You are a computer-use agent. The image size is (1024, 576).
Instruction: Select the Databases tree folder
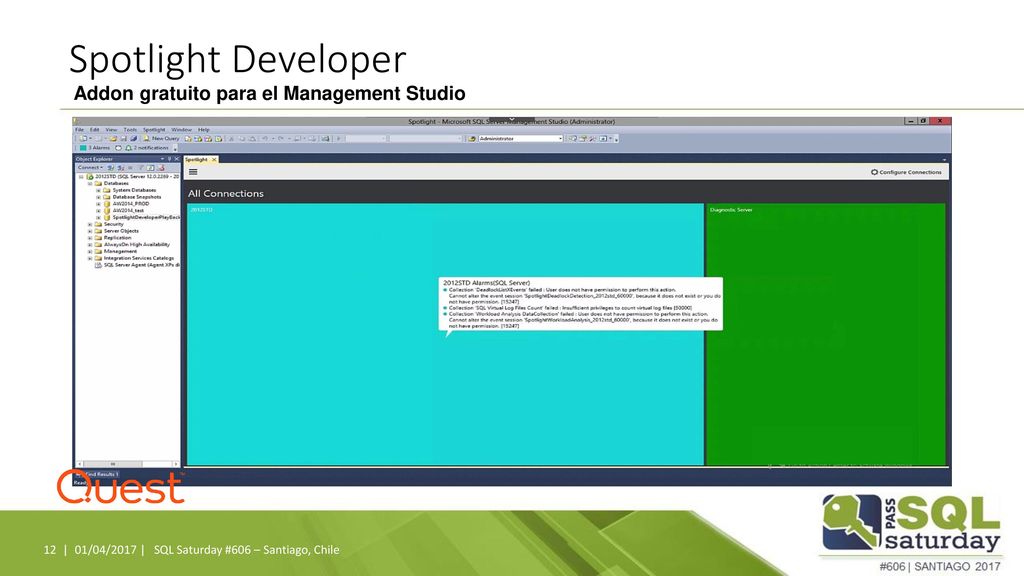tap(112, 184)
